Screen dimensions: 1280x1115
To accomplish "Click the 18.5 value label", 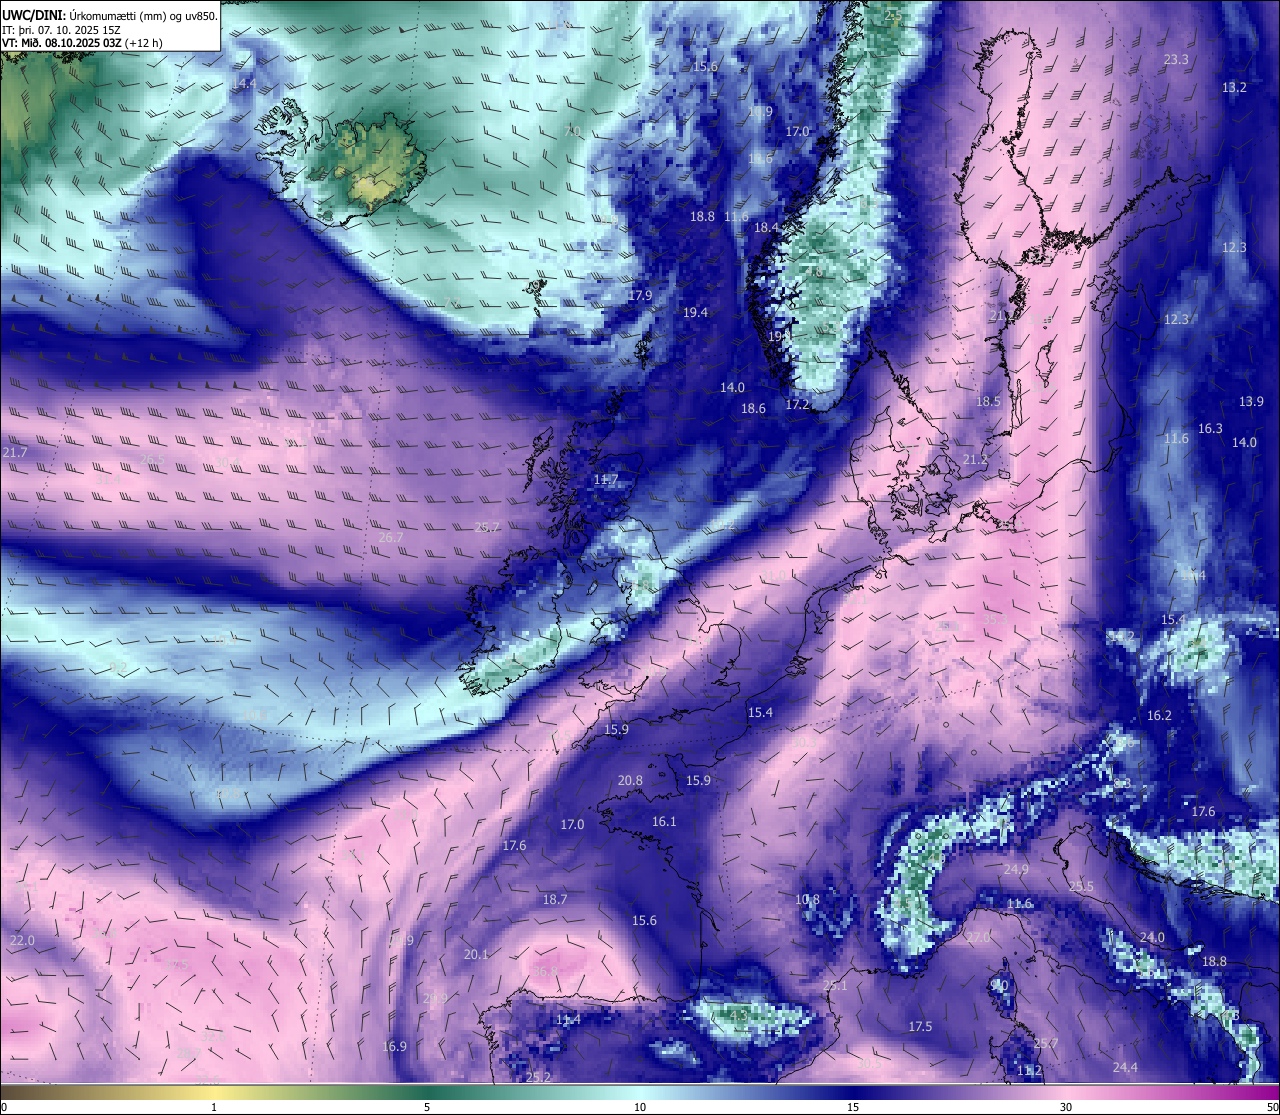I will 988,401.
